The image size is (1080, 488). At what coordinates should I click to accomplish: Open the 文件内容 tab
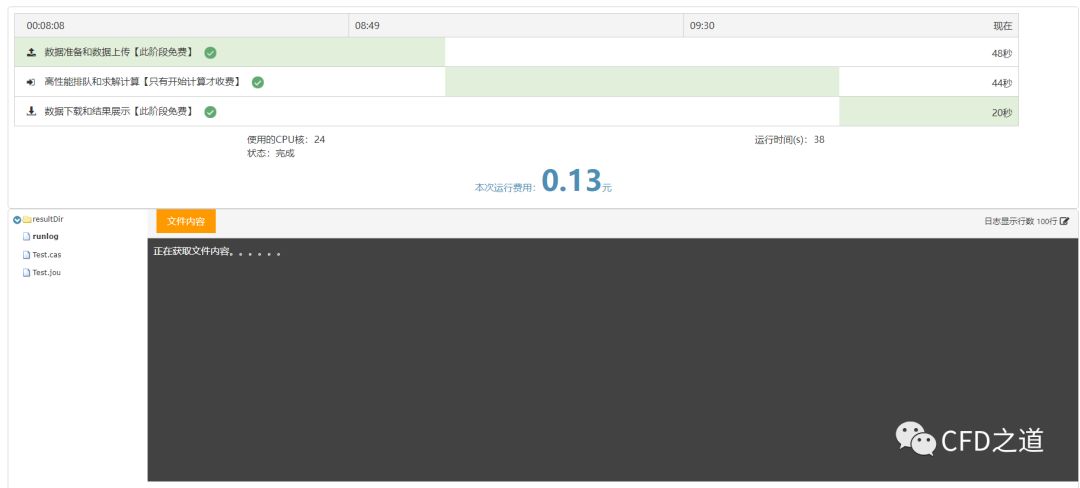tap(186, 221)
